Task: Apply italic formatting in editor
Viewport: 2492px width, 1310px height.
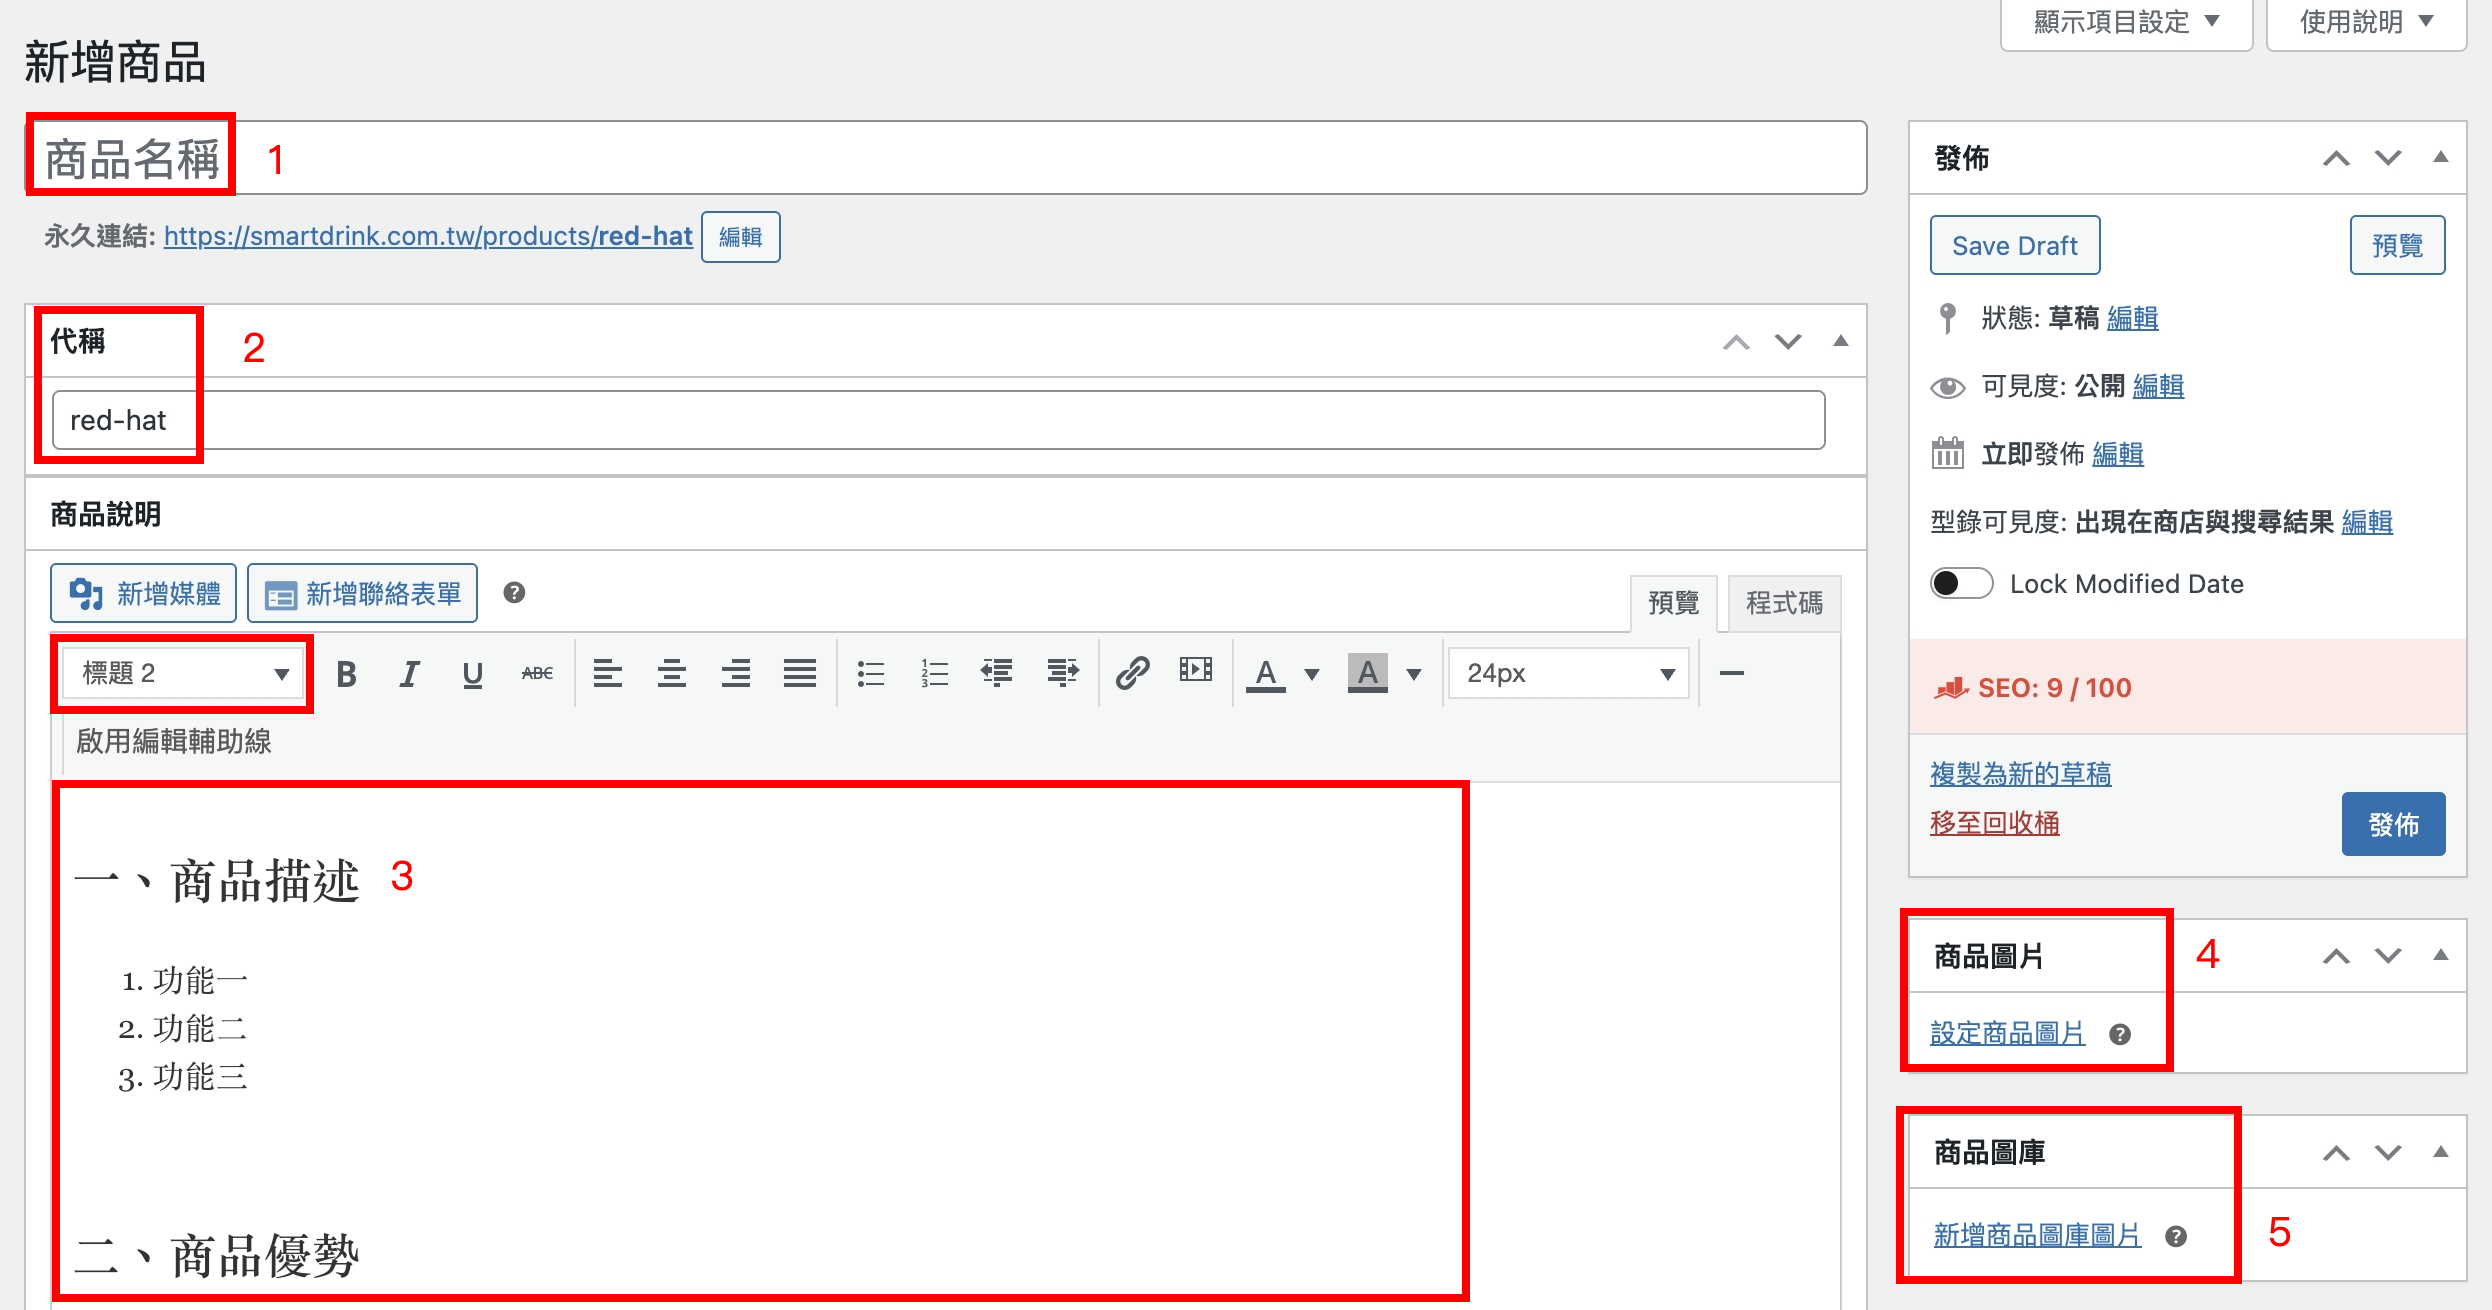Action: (409, 674)
